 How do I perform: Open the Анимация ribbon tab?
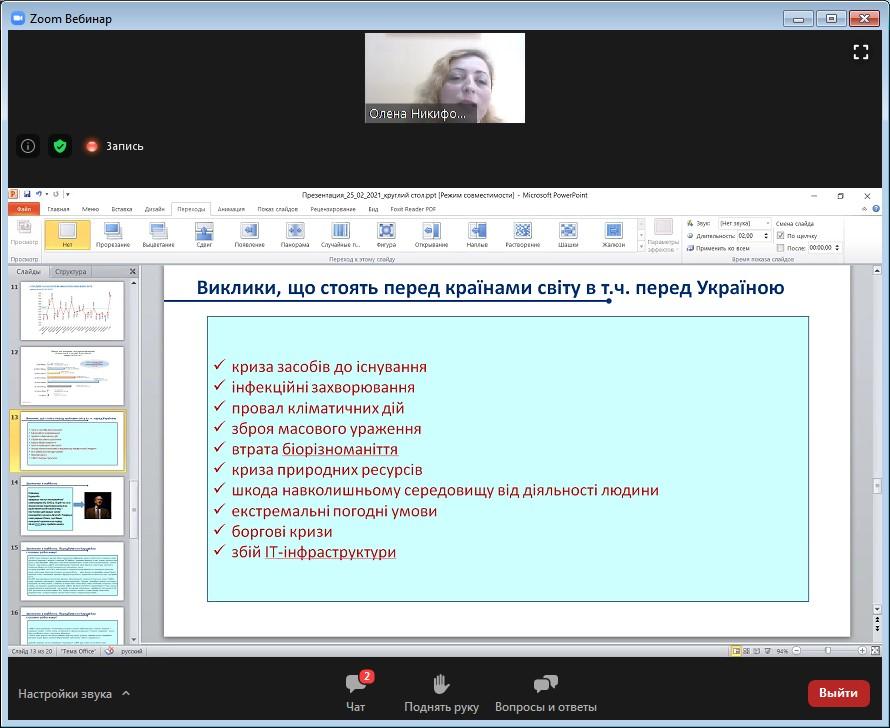pos(231,209)
